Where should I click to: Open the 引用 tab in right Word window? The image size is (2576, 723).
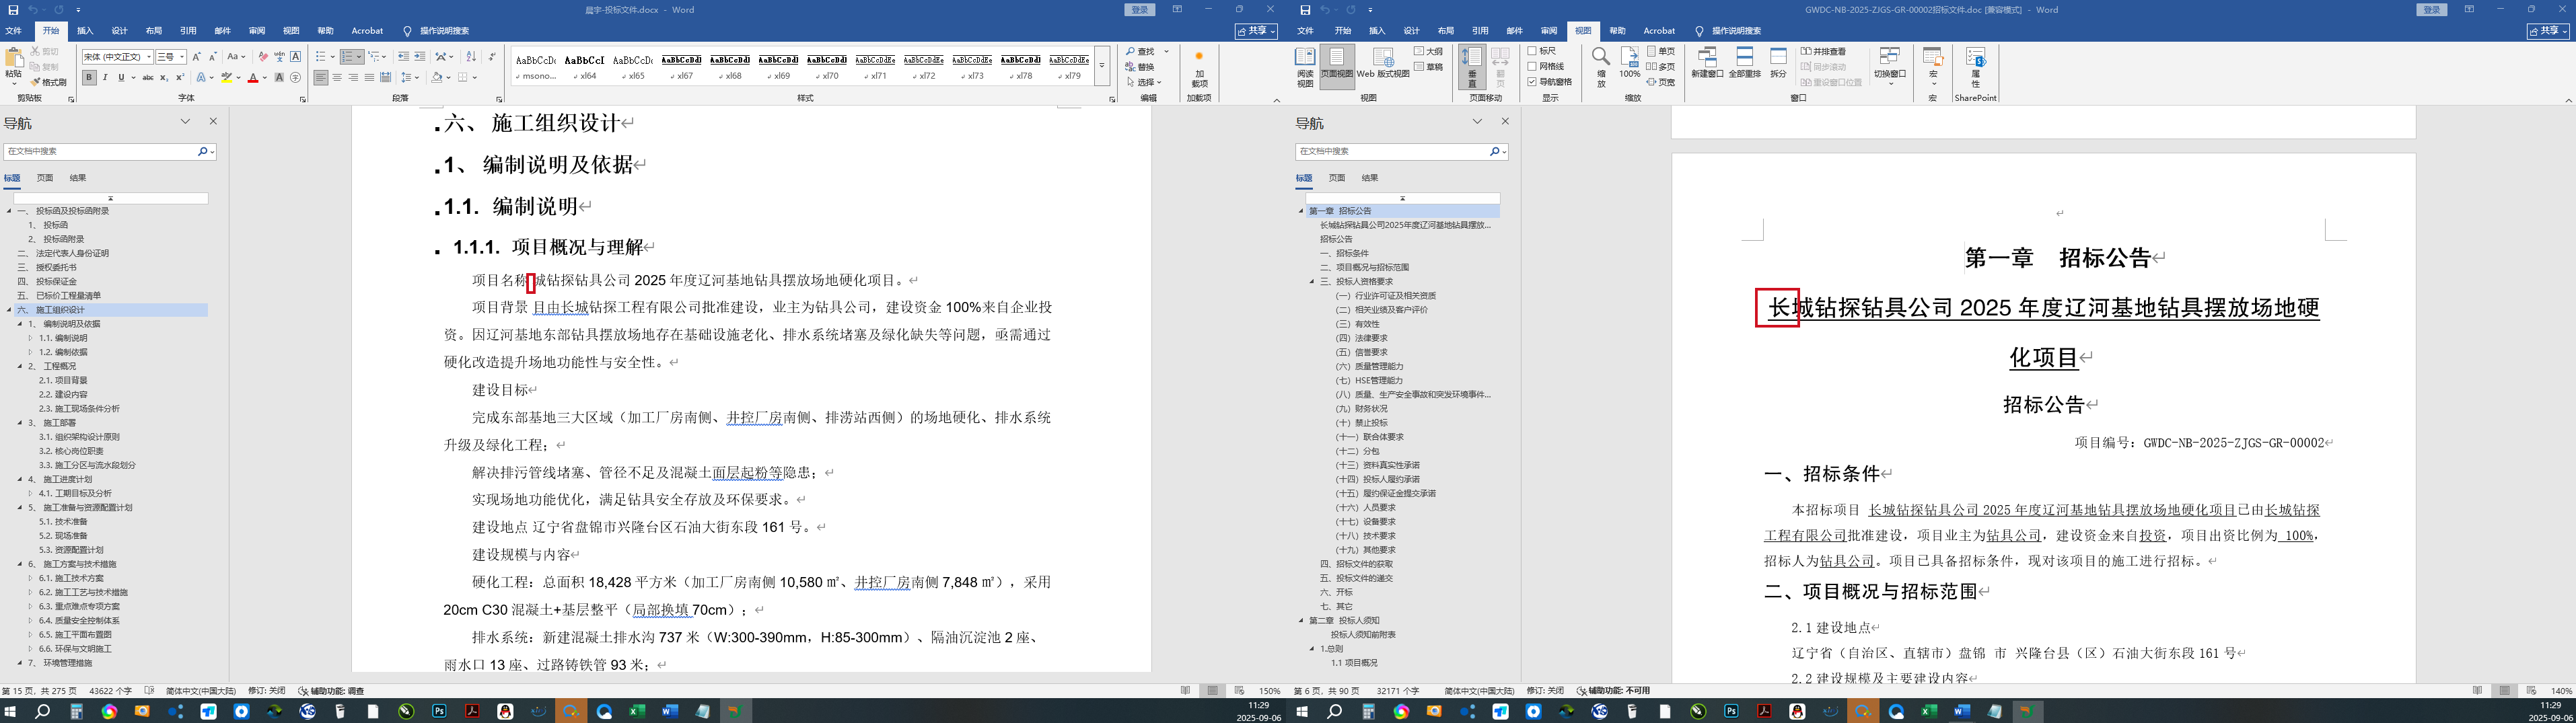pos(1480,31)
